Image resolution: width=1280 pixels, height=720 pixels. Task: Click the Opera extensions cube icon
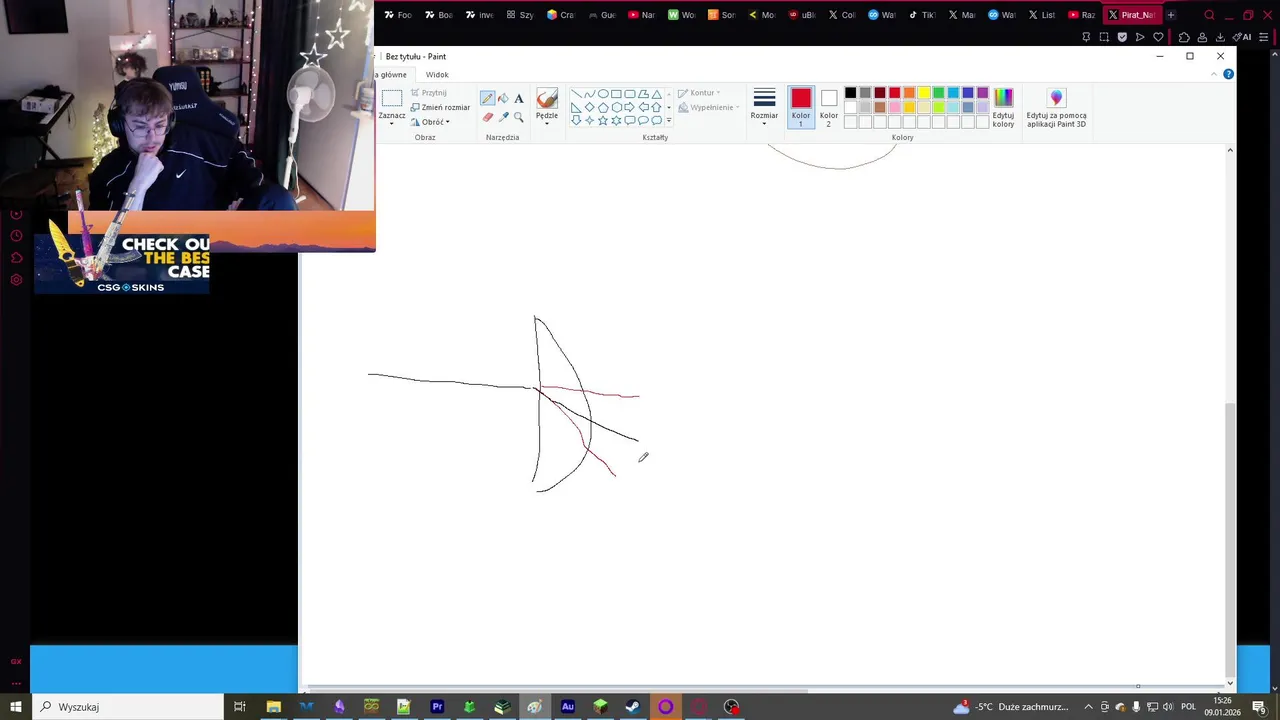(1184, 37)
